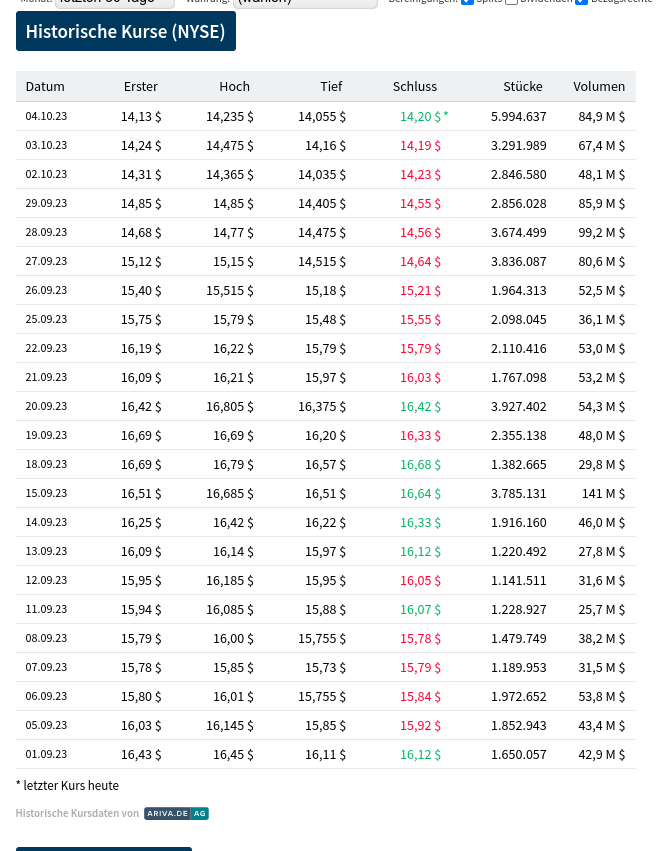Click the 'Historische Kursdaten von' link

click(x=77, y=813)
